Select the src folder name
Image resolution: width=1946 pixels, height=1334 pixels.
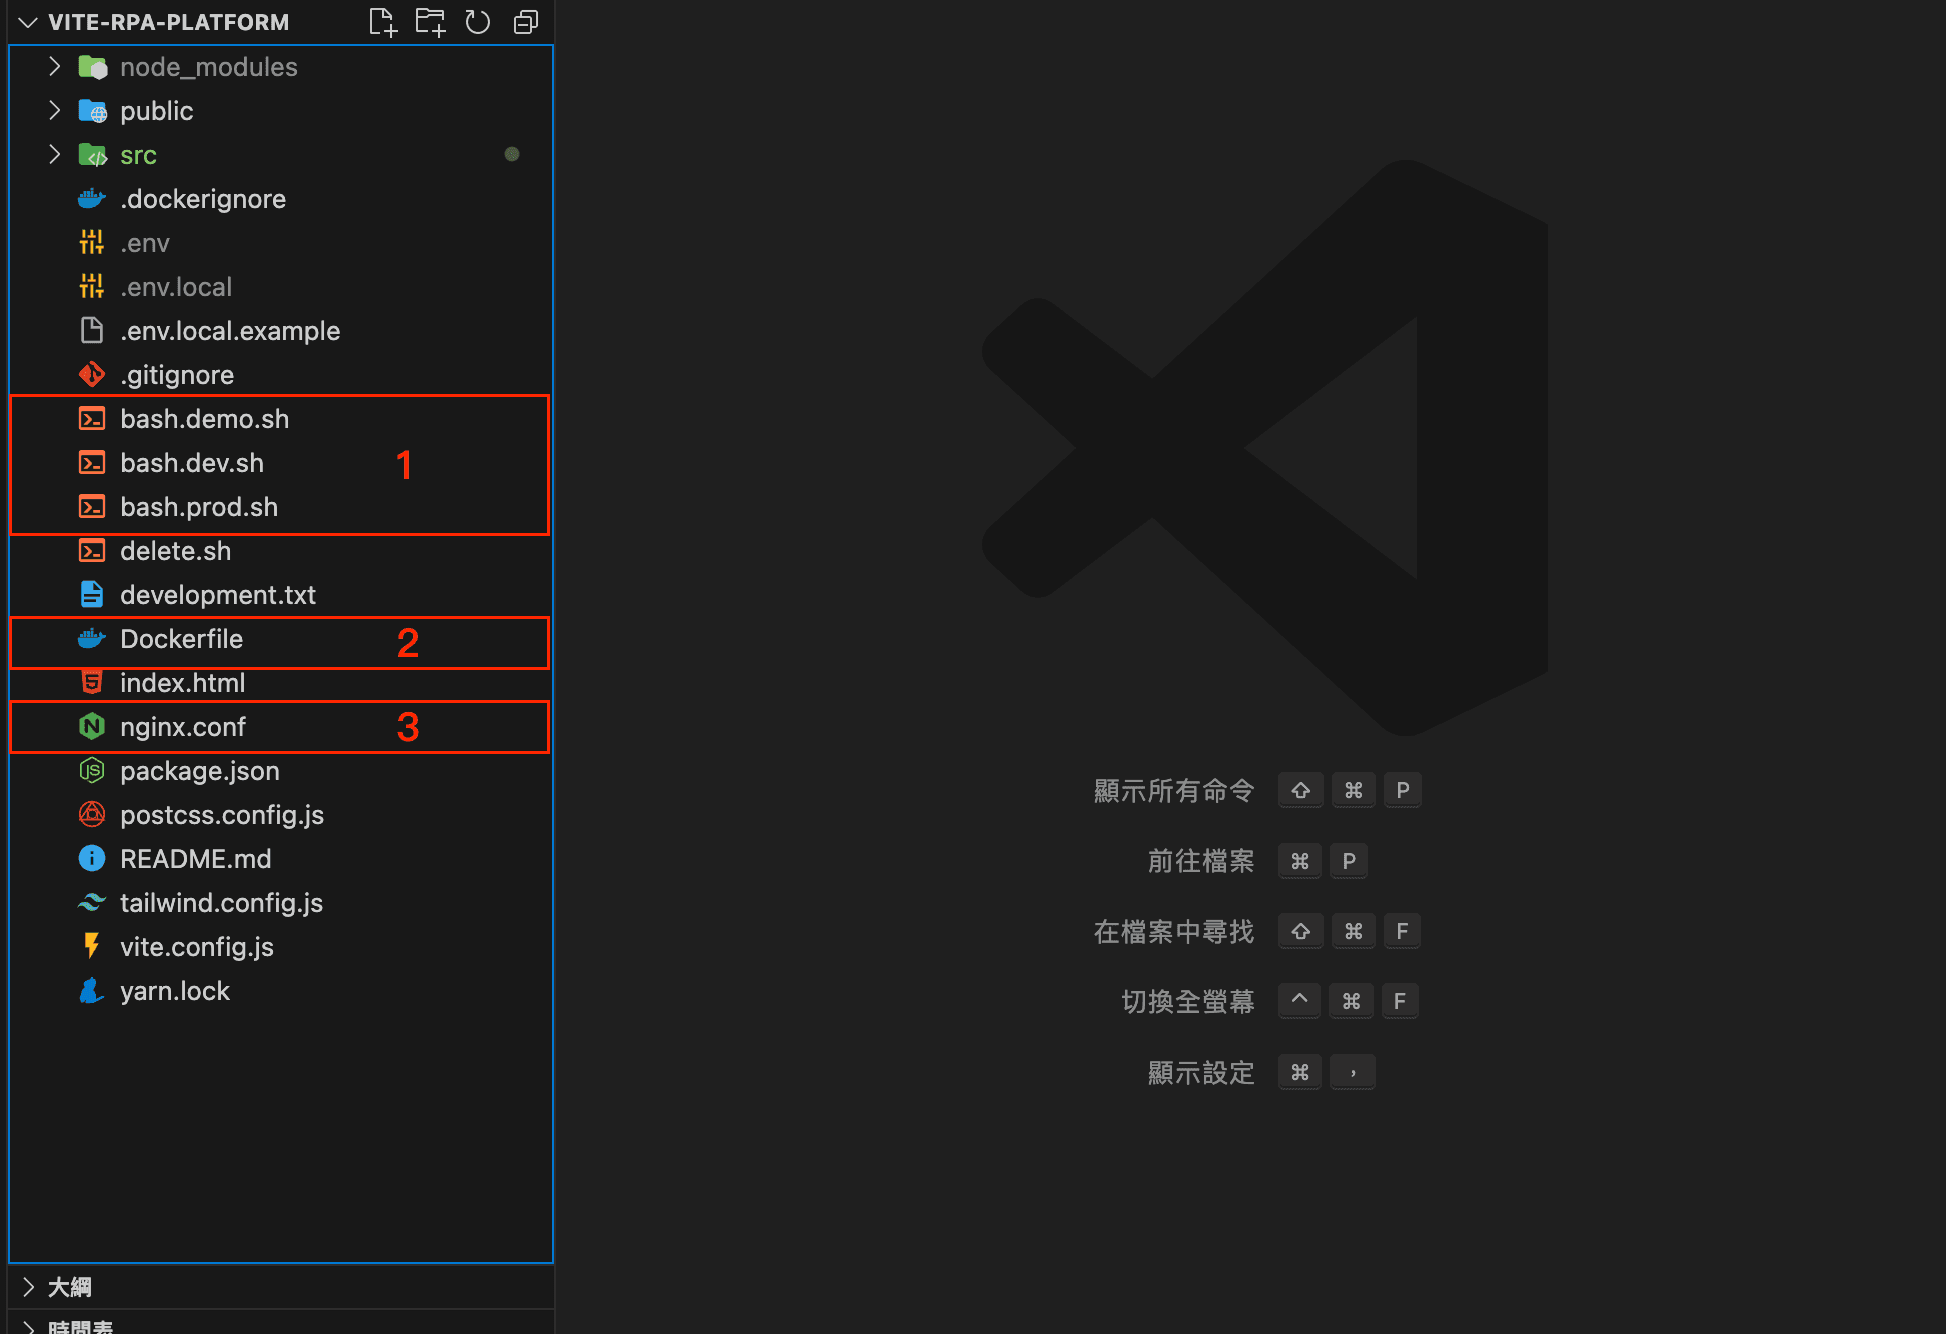pyautogui.click(x=138, y=156)
